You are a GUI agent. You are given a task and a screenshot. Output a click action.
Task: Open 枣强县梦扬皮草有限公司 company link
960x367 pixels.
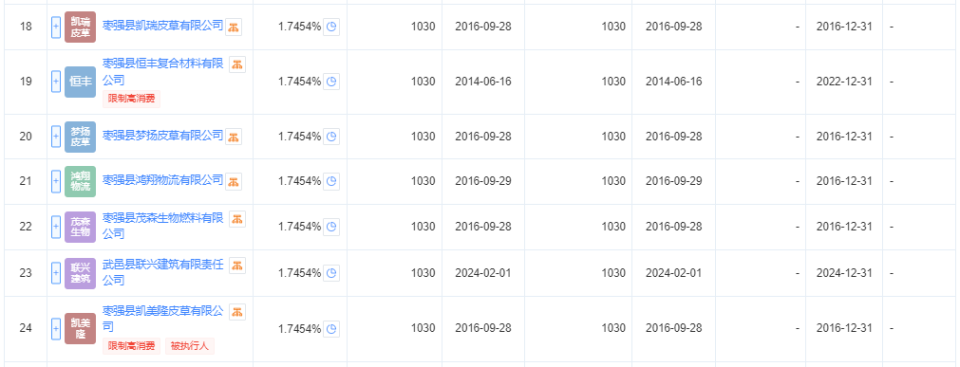pyautogui.click(x=163, y=135)
